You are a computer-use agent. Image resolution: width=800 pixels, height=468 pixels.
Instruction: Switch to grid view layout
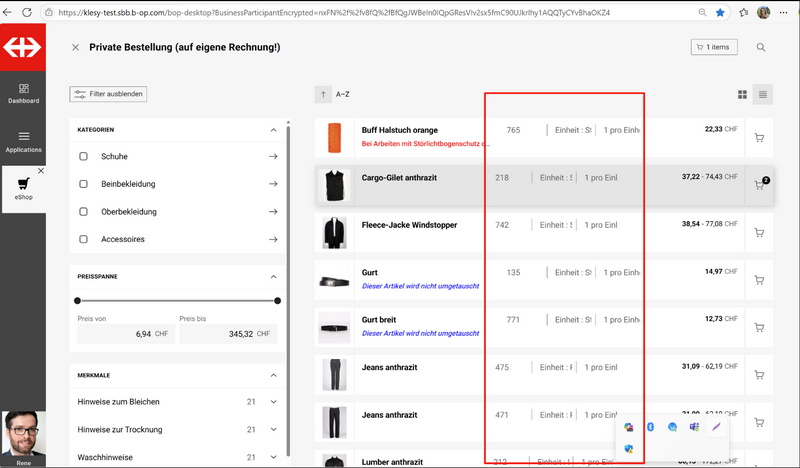(743, 95)
